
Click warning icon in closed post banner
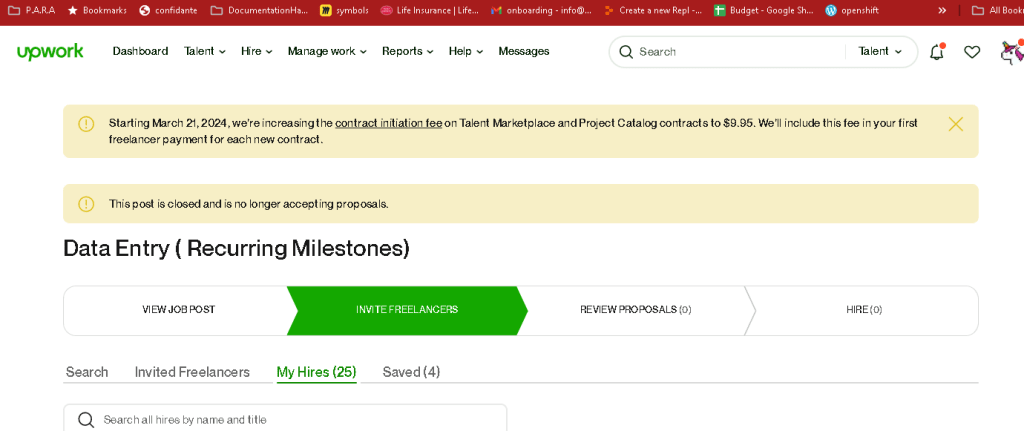click(x=86, y=204)
